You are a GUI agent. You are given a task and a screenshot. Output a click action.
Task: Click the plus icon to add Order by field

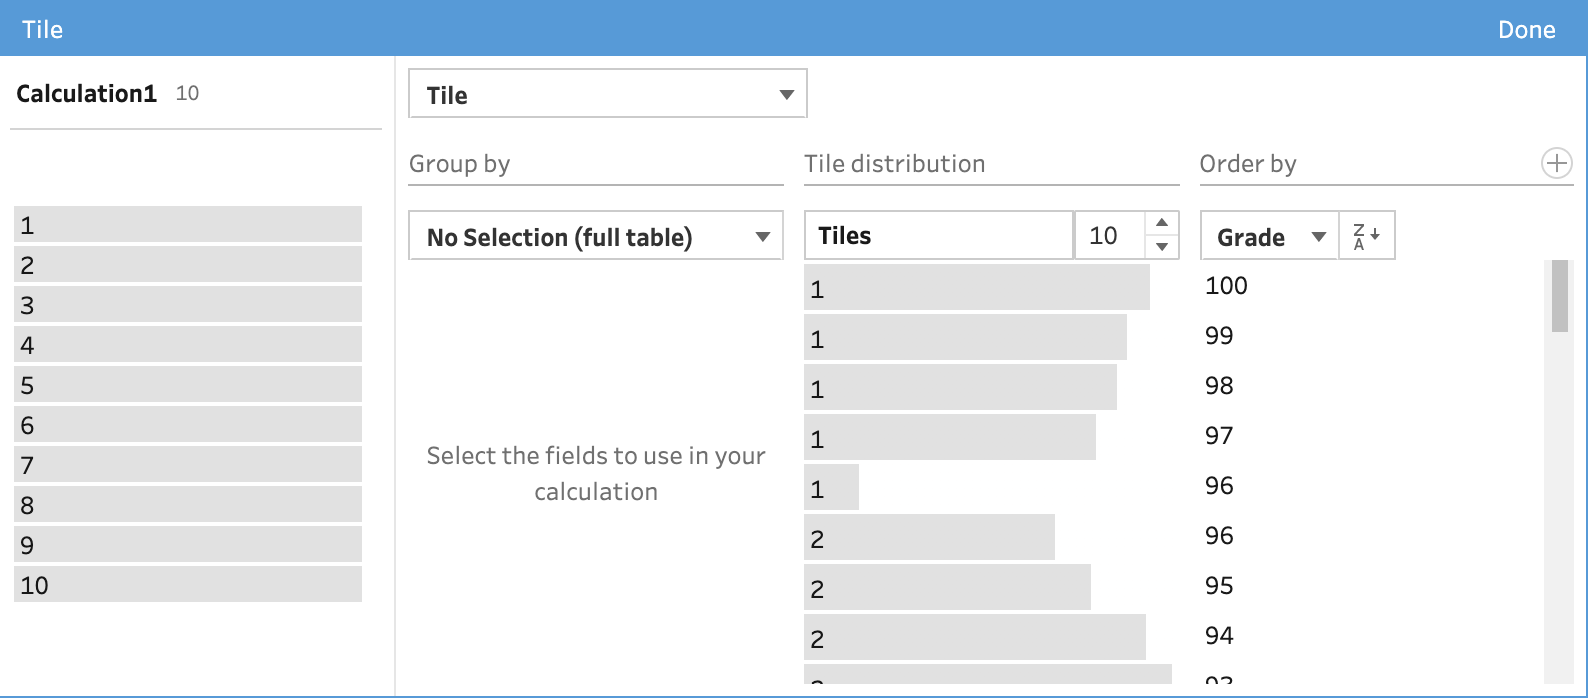click(x=1556, y=163)
